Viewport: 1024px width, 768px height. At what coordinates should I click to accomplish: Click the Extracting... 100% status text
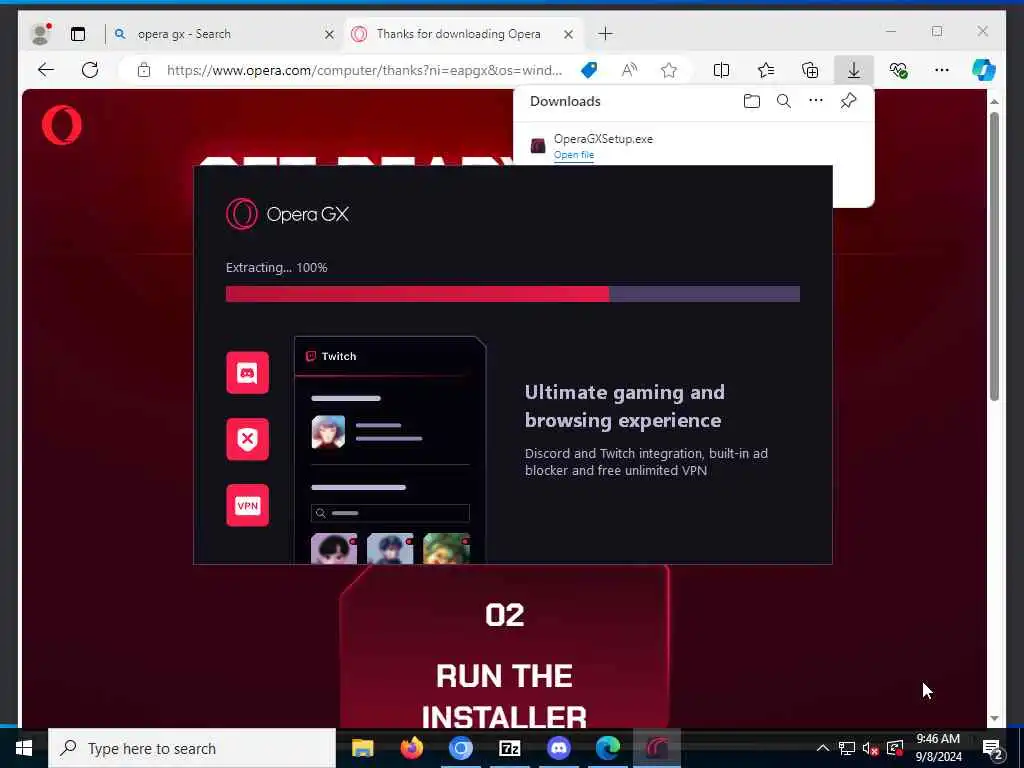[x=276, y=268]
